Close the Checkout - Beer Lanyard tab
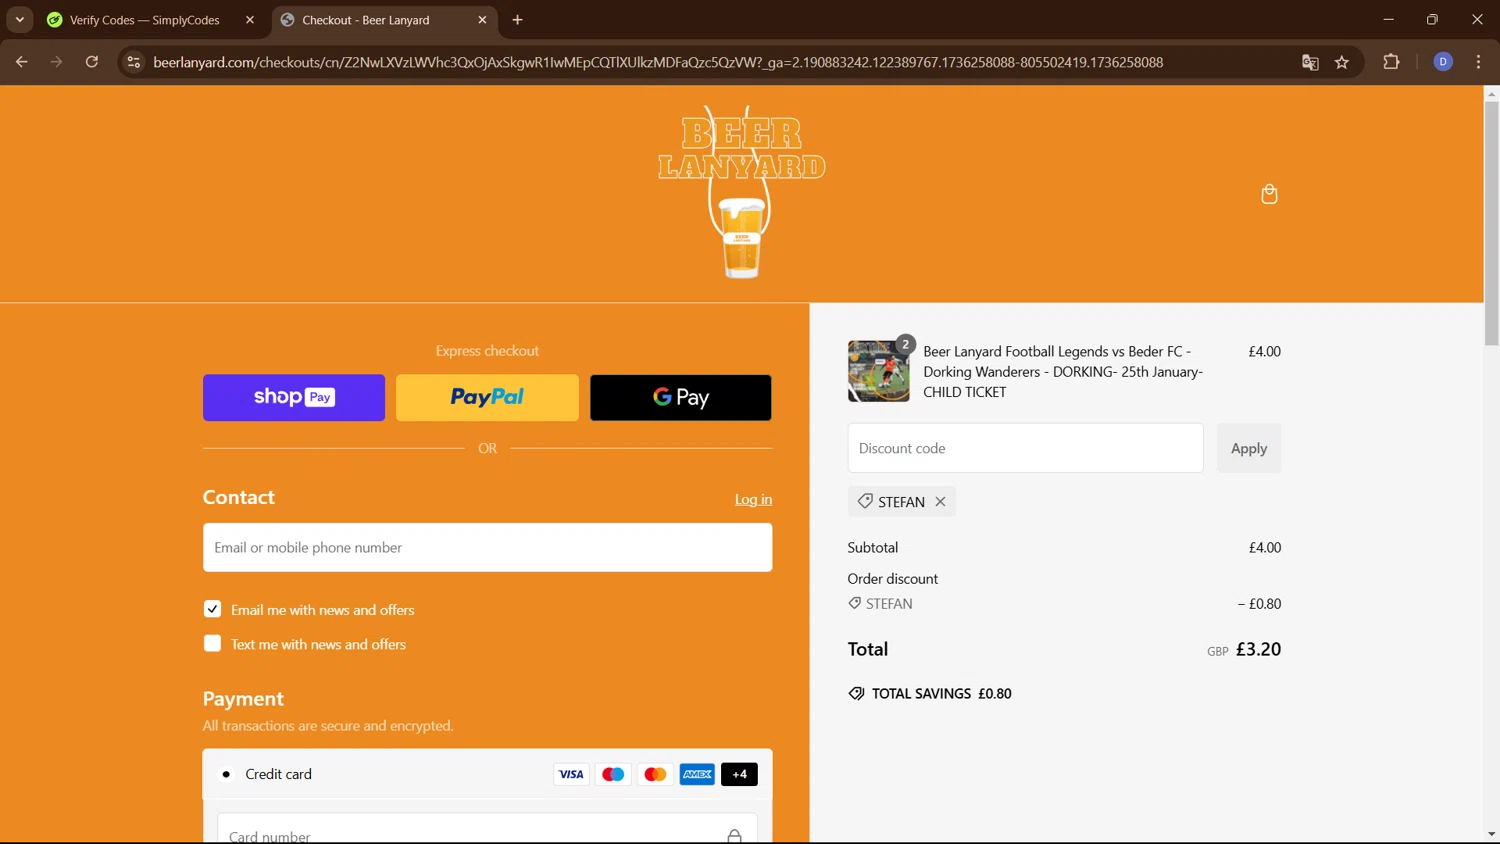The image size is (1500, 844). (x=482, y=20)
